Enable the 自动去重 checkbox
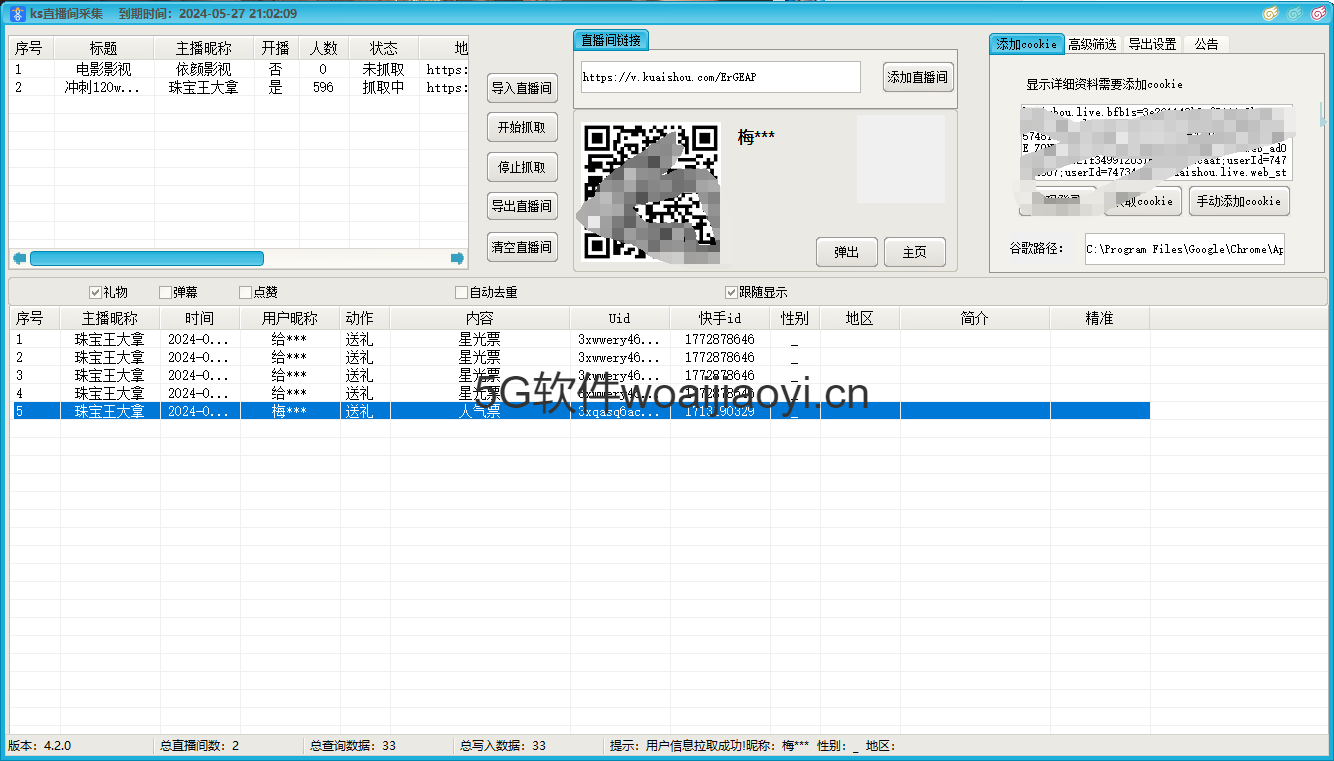Screen dimensions: 1334x761 coord(461,292)
